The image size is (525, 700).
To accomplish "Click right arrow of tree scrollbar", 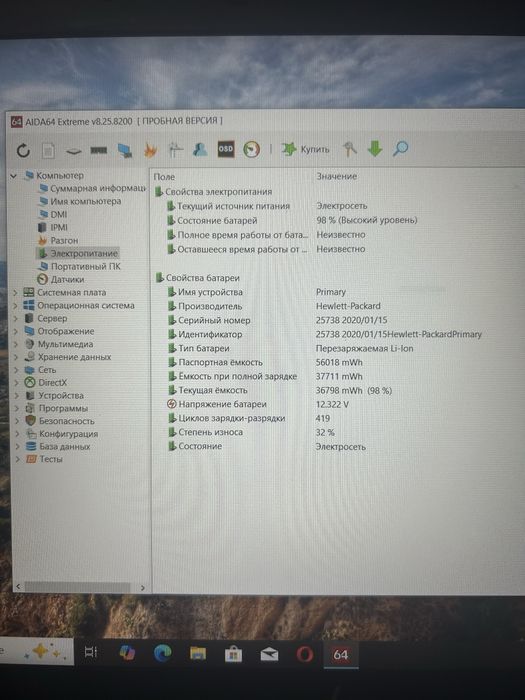I will coord(142,588).
